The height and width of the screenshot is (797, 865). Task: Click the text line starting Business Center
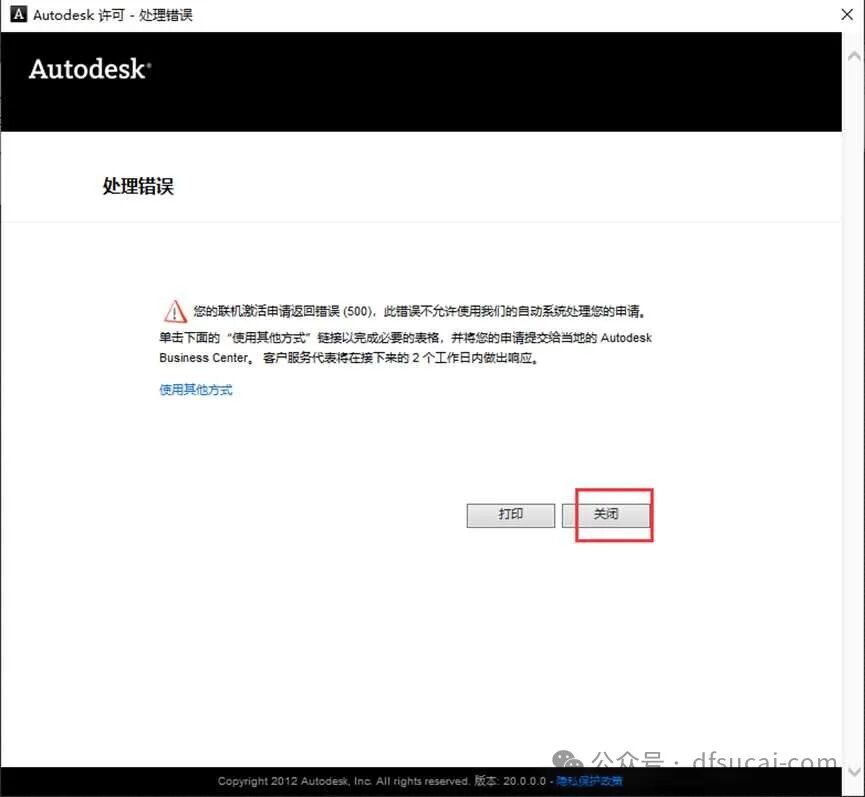coord(349,358)
